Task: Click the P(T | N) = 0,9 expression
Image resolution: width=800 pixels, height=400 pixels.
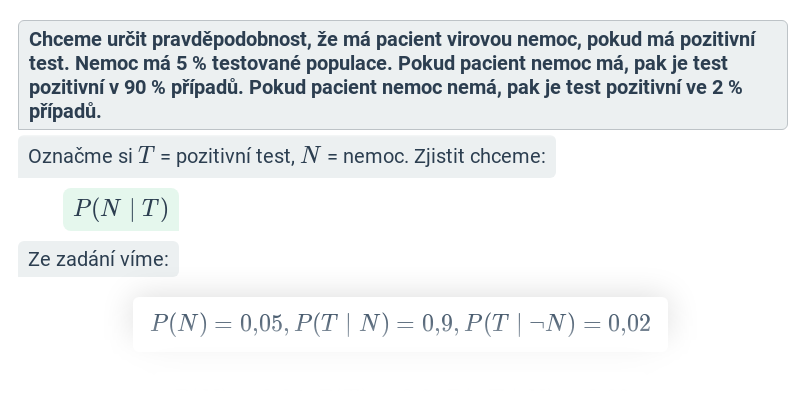Action: click(x=377, y=324)
